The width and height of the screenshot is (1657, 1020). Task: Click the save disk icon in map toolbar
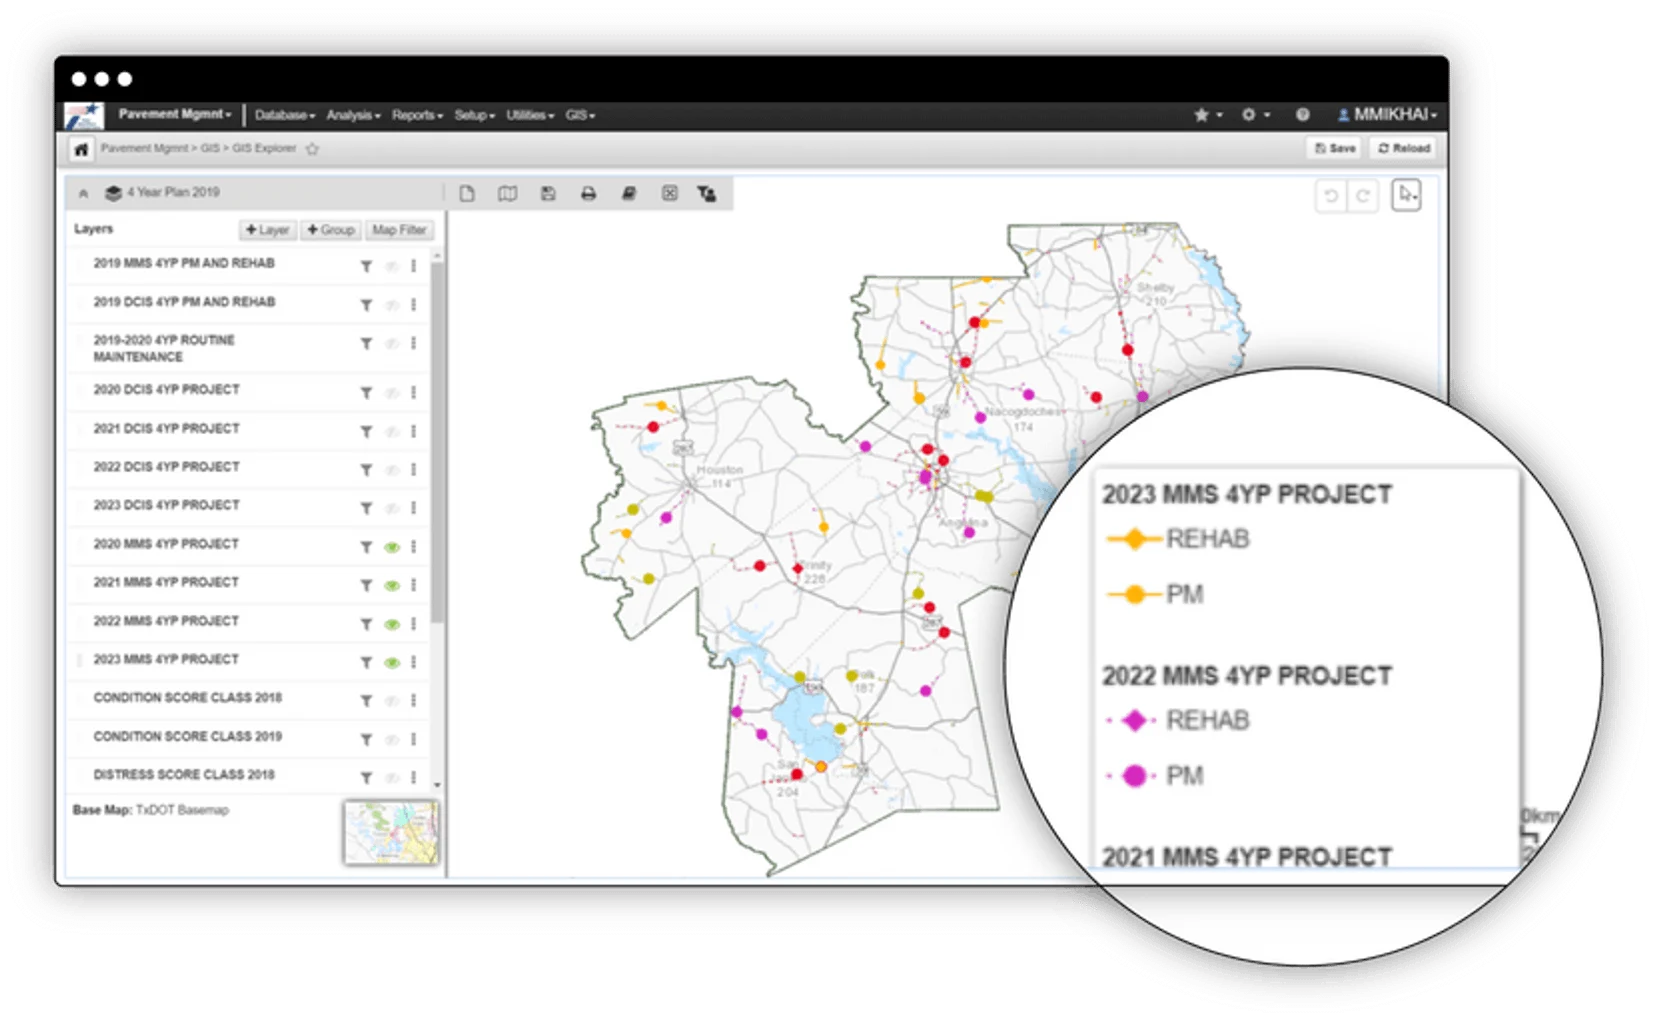(x=548, y=194)
